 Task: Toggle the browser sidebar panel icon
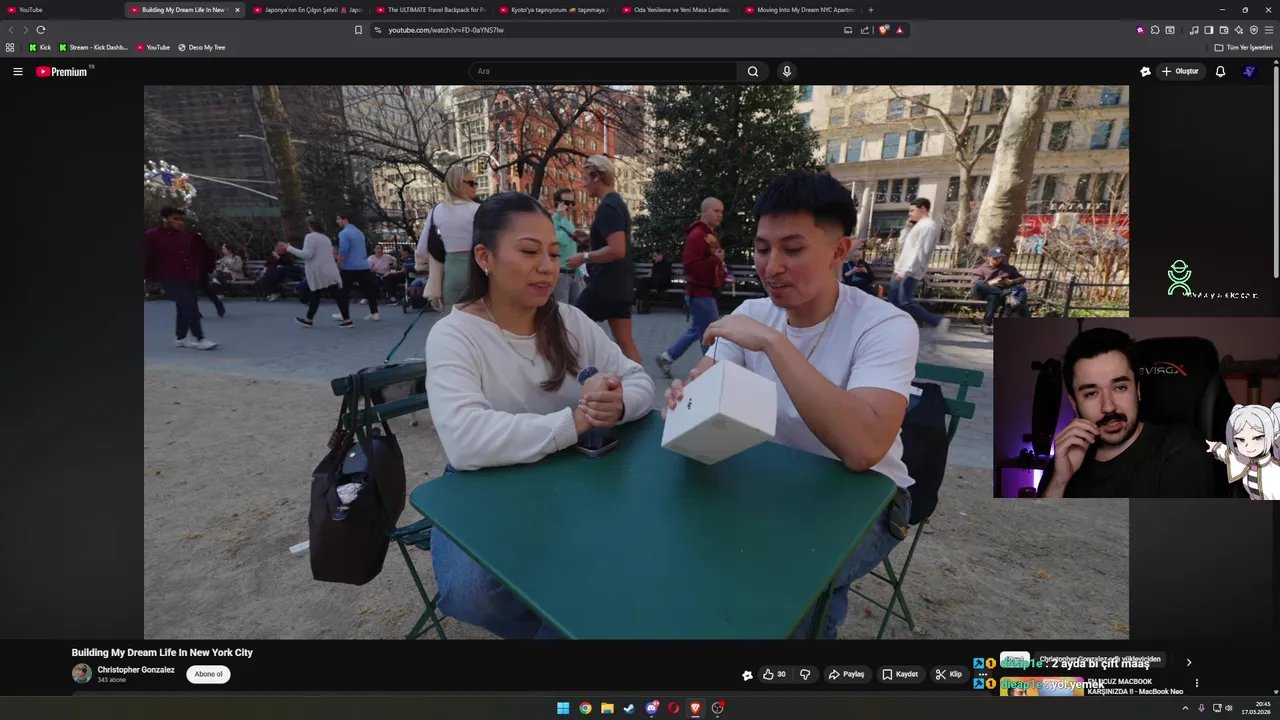[x=1208, y=30]
